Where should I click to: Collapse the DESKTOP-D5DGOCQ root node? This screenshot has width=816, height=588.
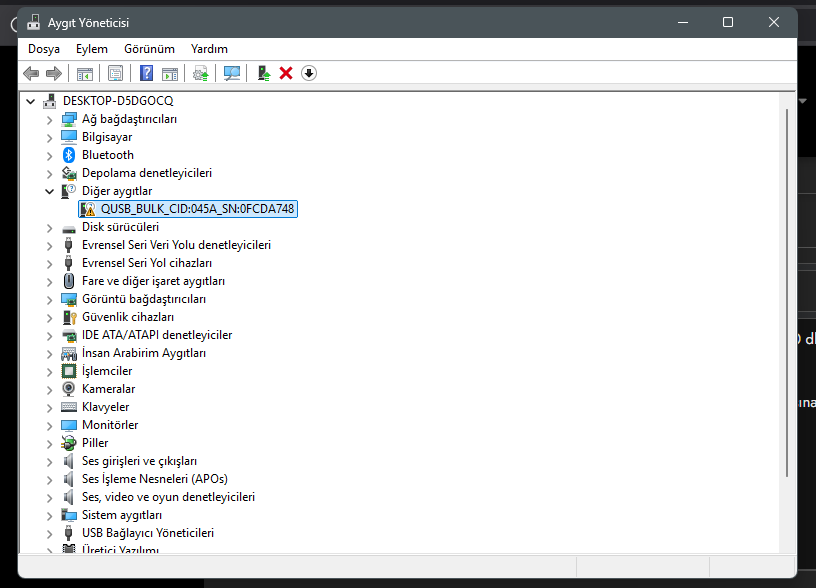pos(31,101)
